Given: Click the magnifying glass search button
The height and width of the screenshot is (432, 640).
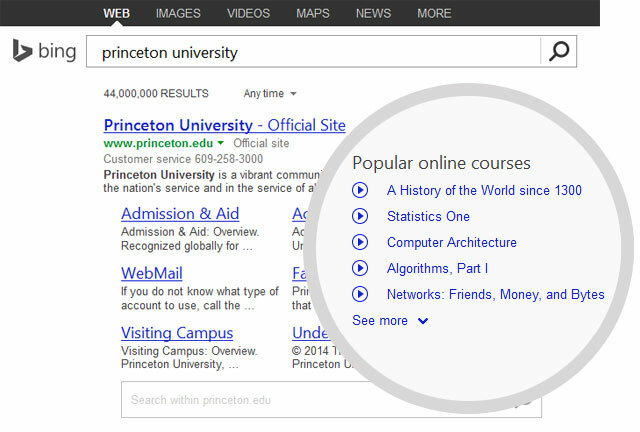Looking at the screenshot, I should [558, 51].
